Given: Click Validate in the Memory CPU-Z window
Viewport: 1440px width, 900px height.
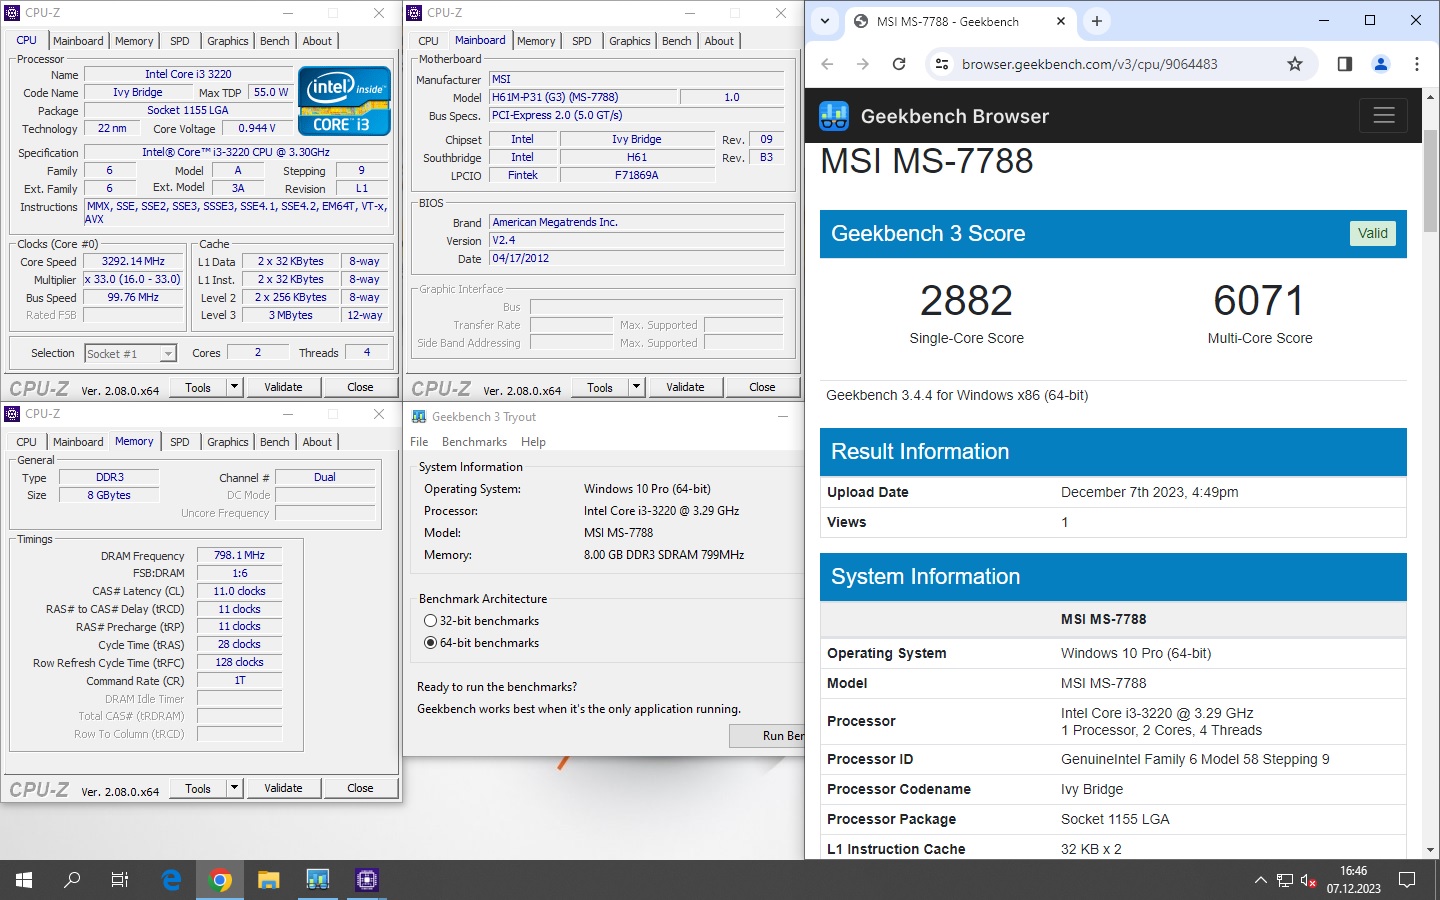Looking at the screenshot, I should 283,788.
